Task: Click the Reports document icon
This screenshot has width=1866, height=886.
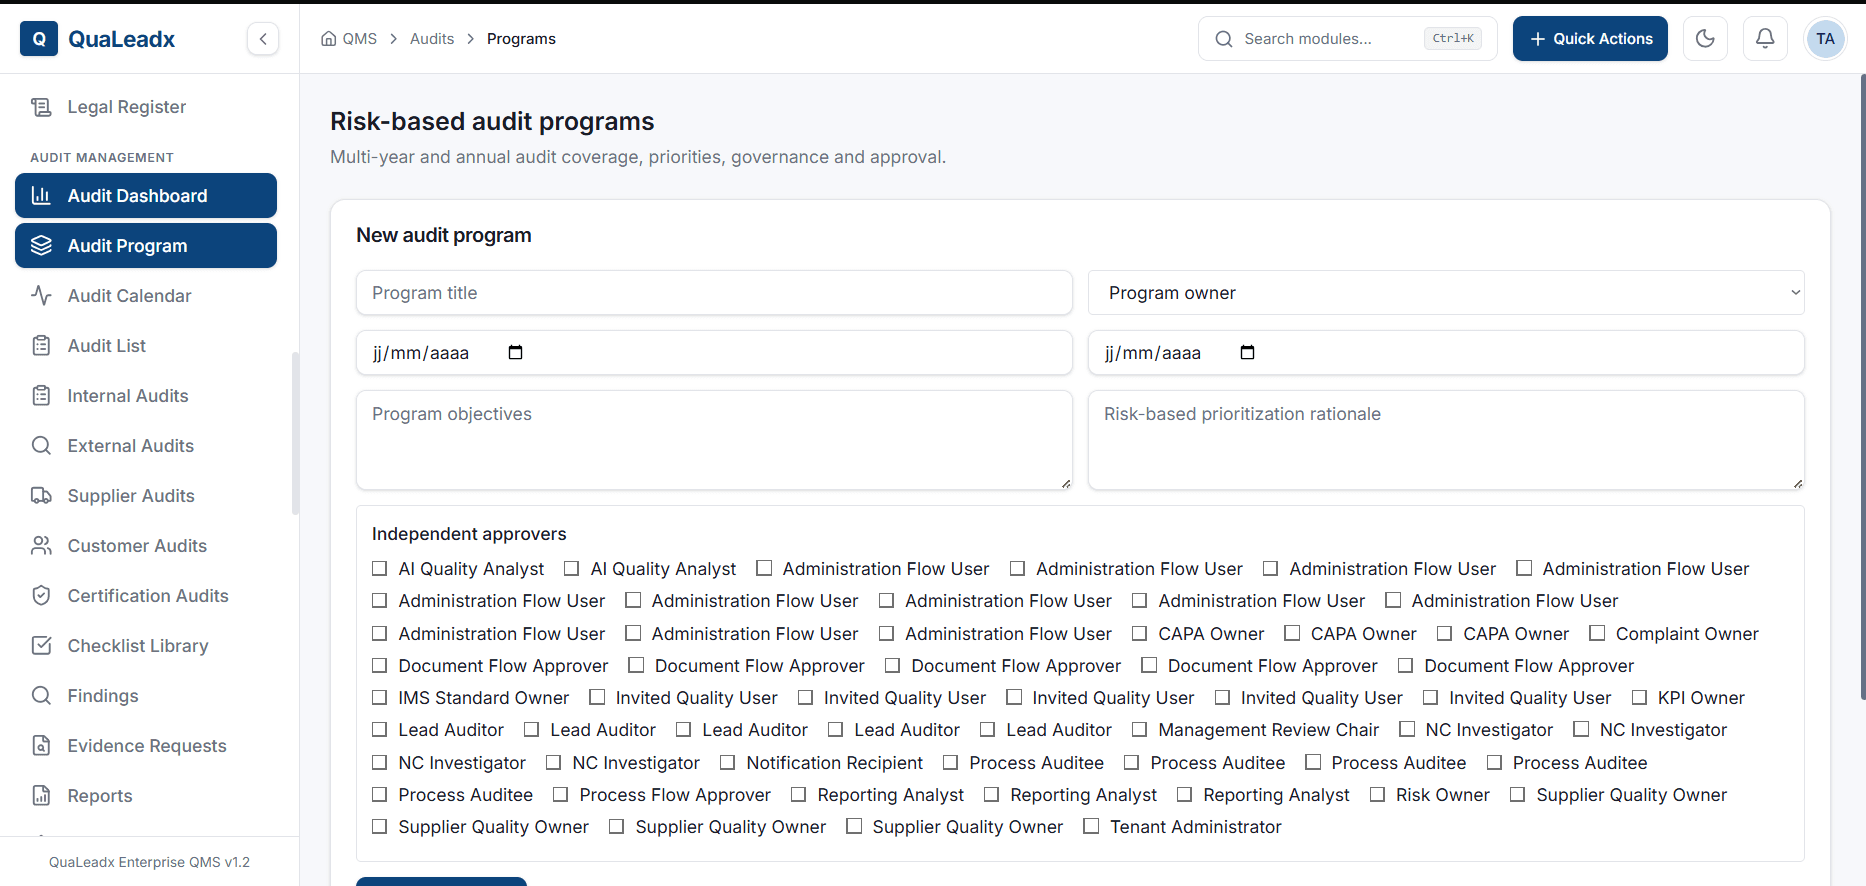Action: point(41,796)
